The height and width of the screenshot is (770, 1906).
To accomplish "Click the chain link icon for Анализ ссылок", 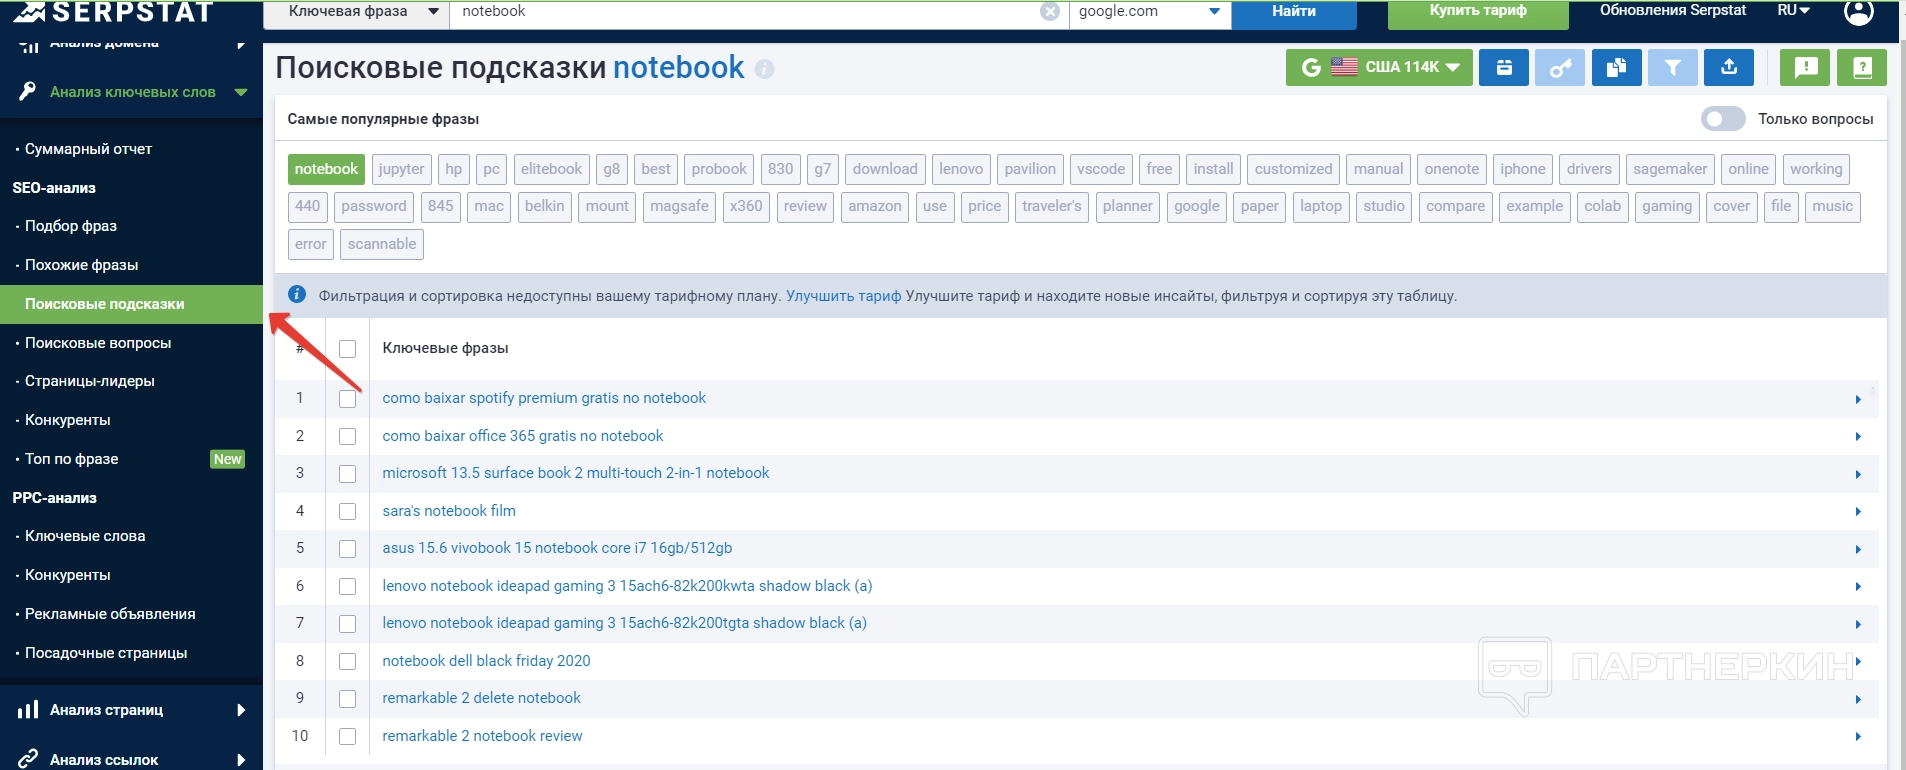I will point(28,759).
